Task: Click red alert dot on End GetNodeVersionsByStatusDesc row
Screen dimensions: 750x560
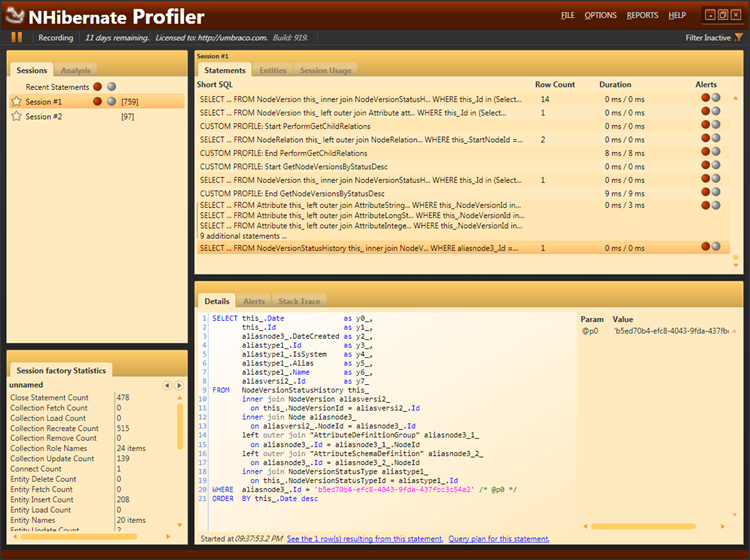Action: click(706, 192)
